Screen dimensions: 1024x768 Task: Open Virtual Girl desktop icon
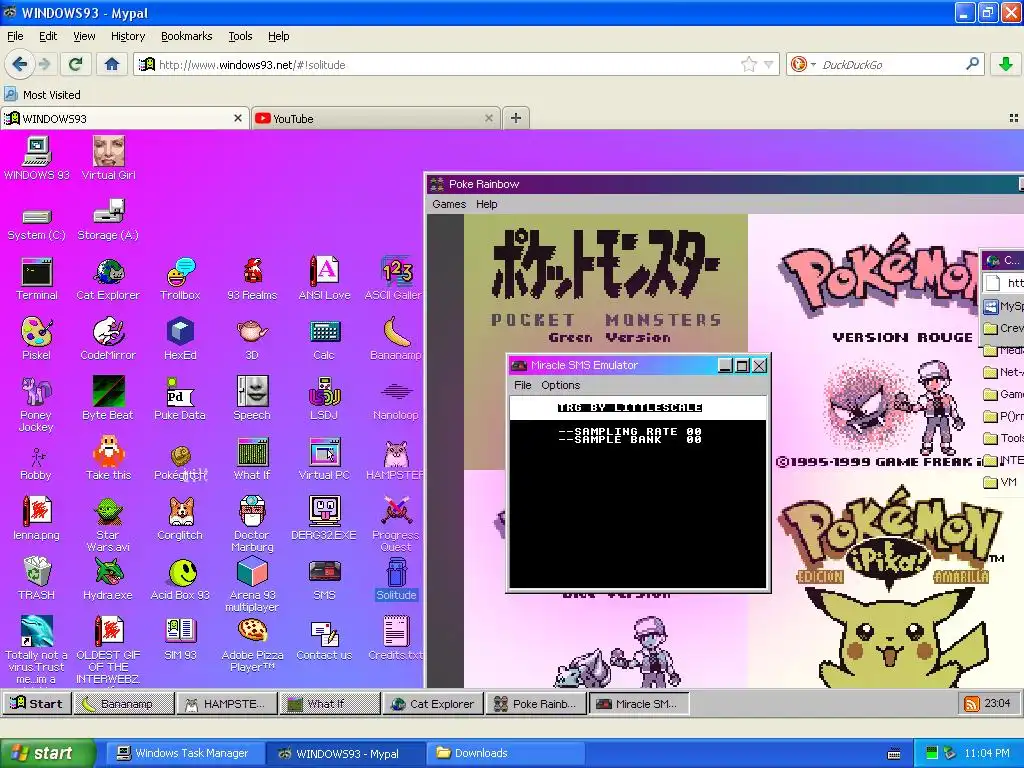click(108, 158)
